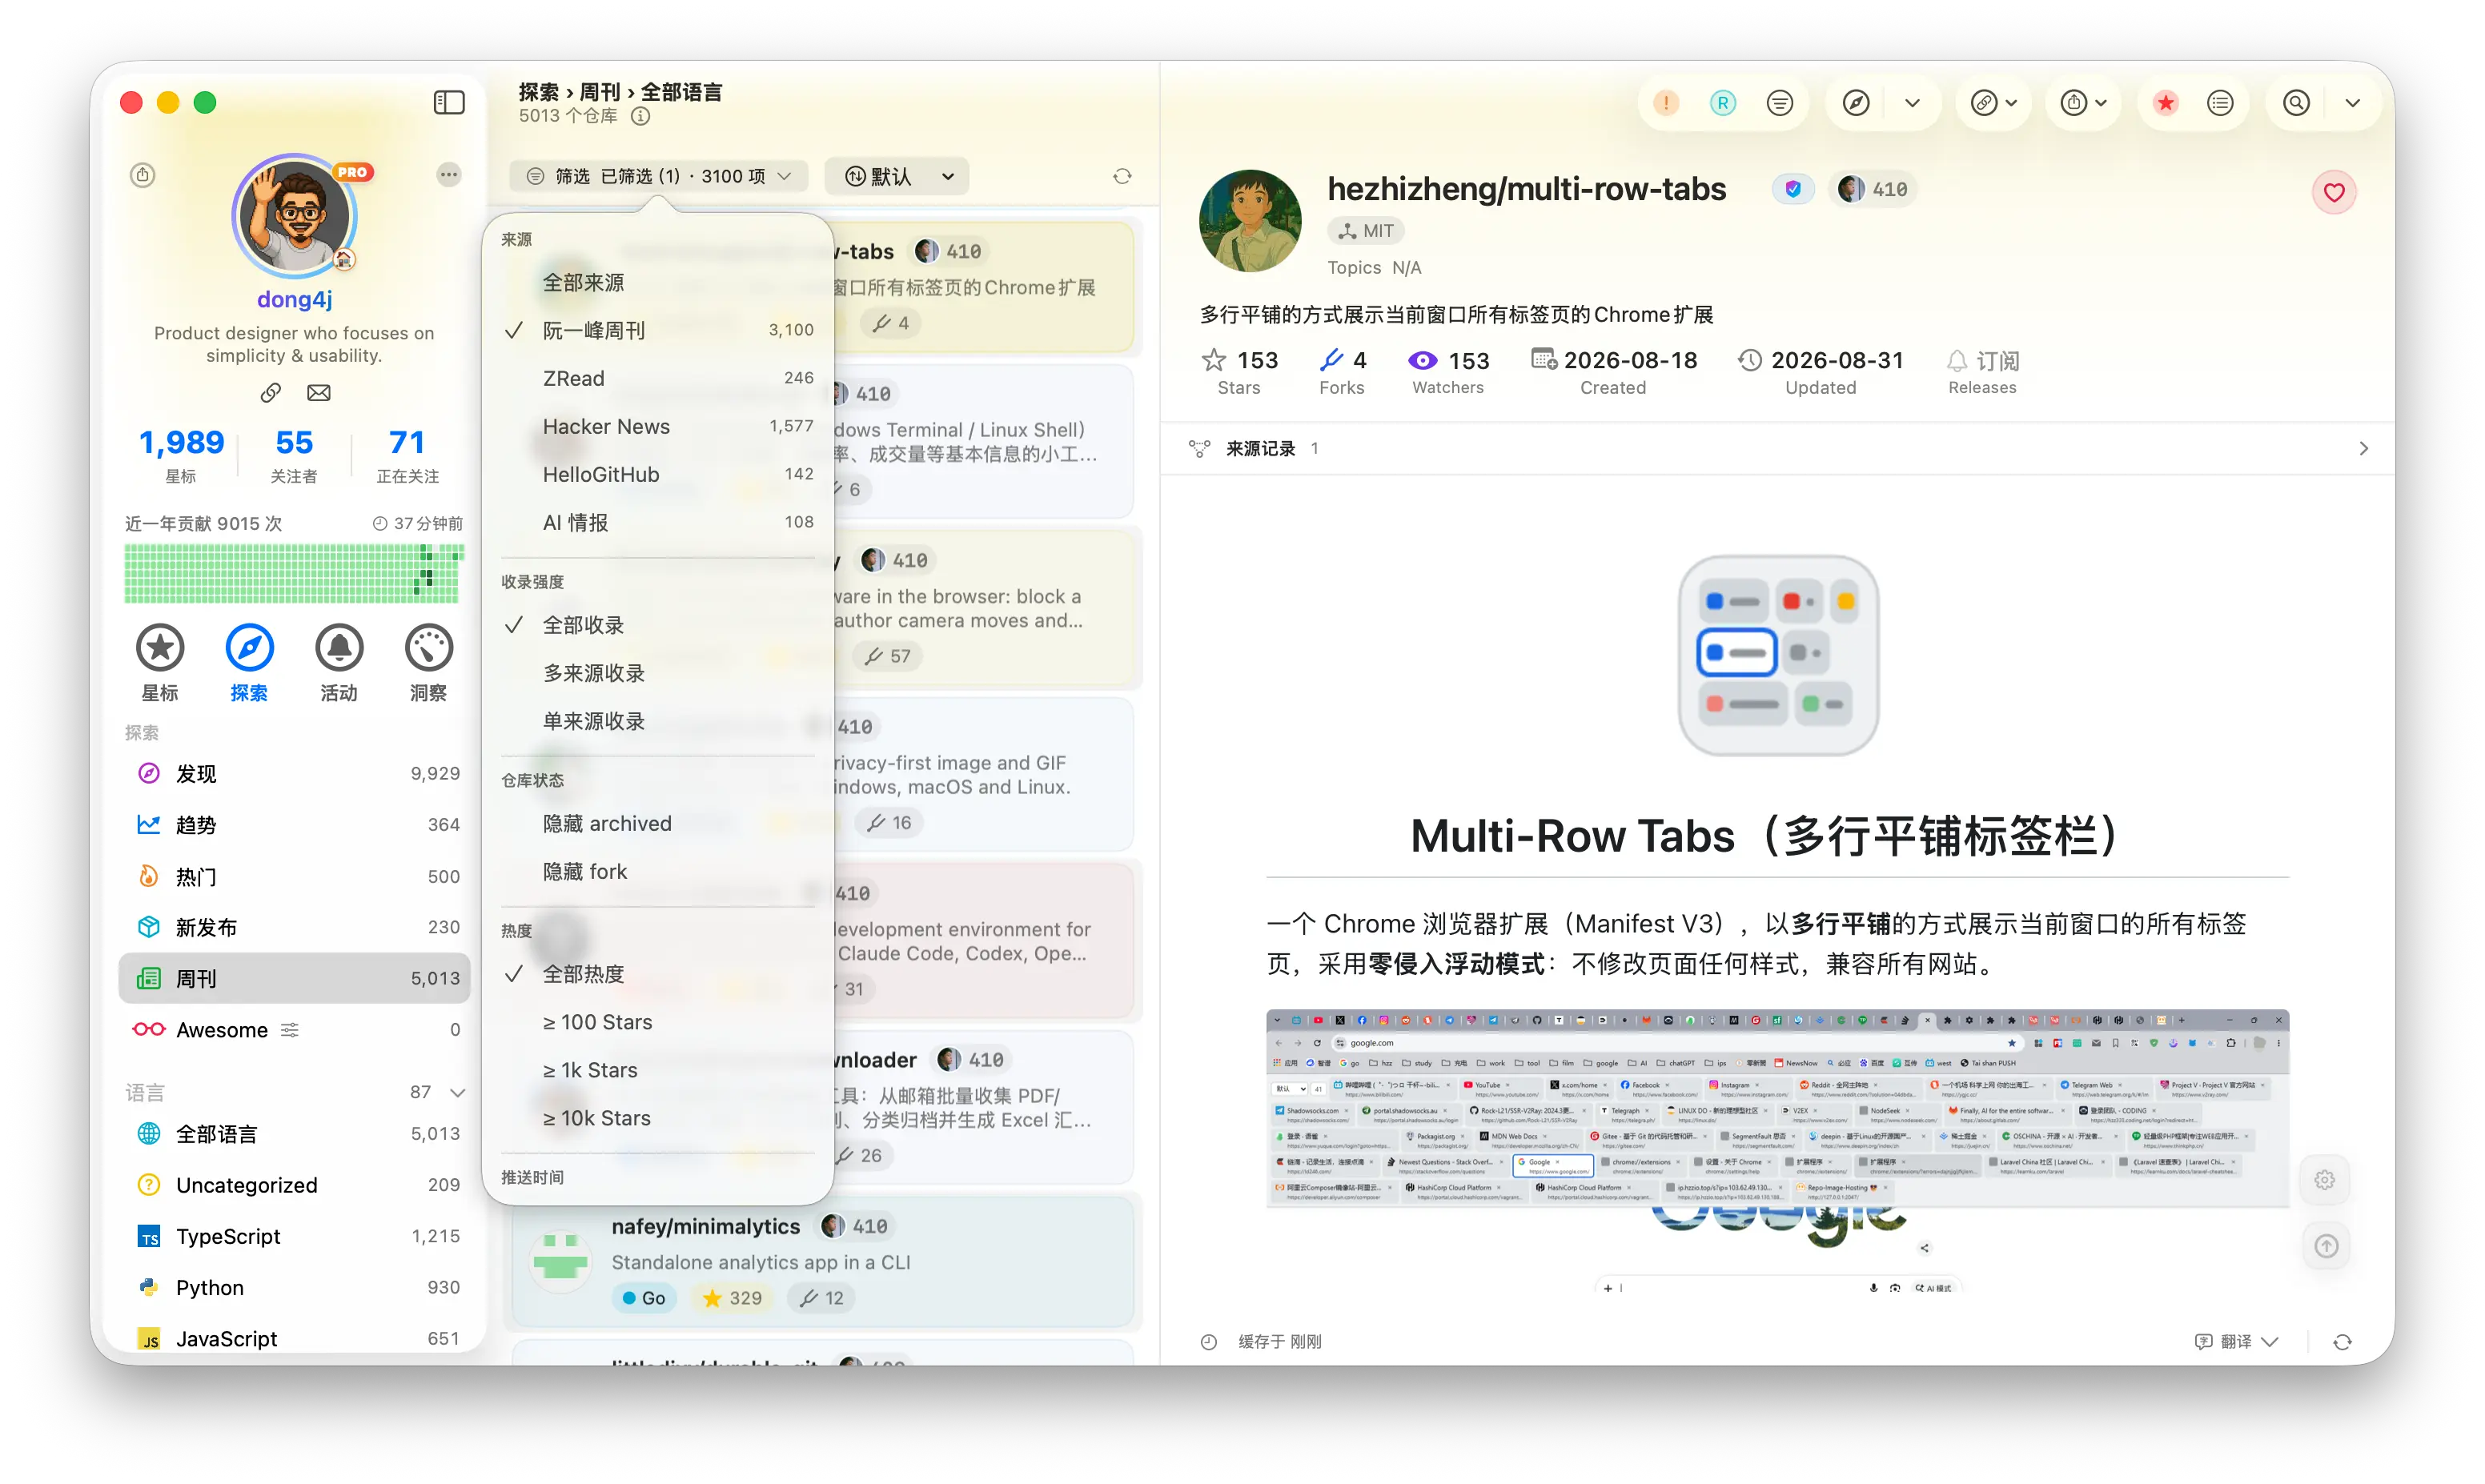Toggle the 阮一峰周刊 source filter
Screen dimensions: 2485x1484
point(659,331)
